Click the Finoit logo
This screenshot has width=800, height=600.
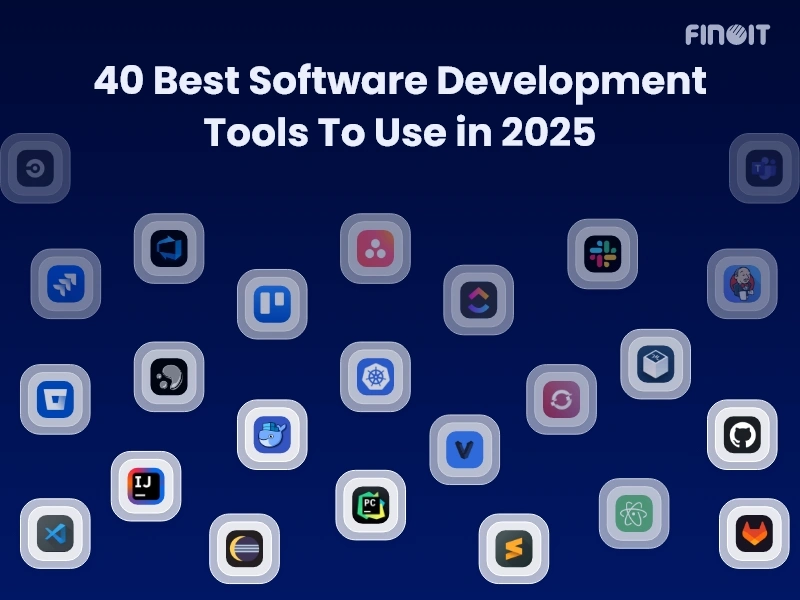[x=727, y=35]
